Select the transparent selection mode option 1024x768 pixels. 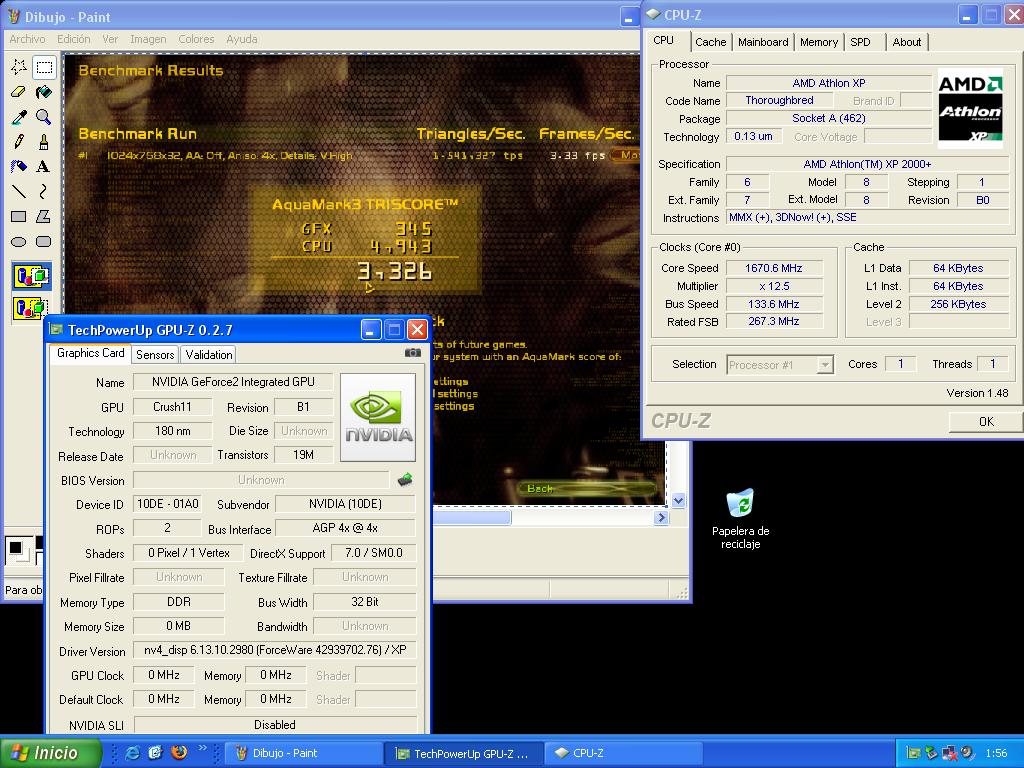click(31, 308)
